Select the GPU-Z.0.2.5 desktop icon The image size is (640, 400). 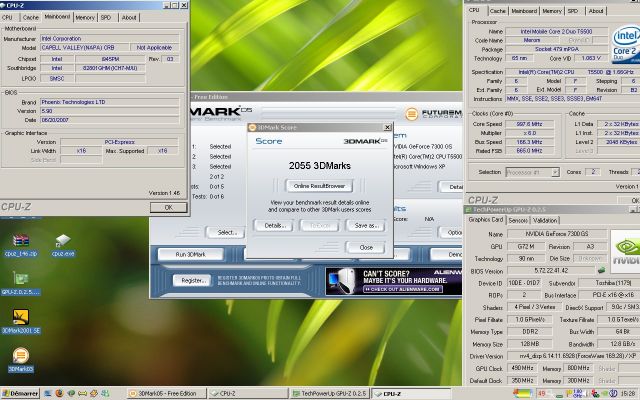coord(20,284)
